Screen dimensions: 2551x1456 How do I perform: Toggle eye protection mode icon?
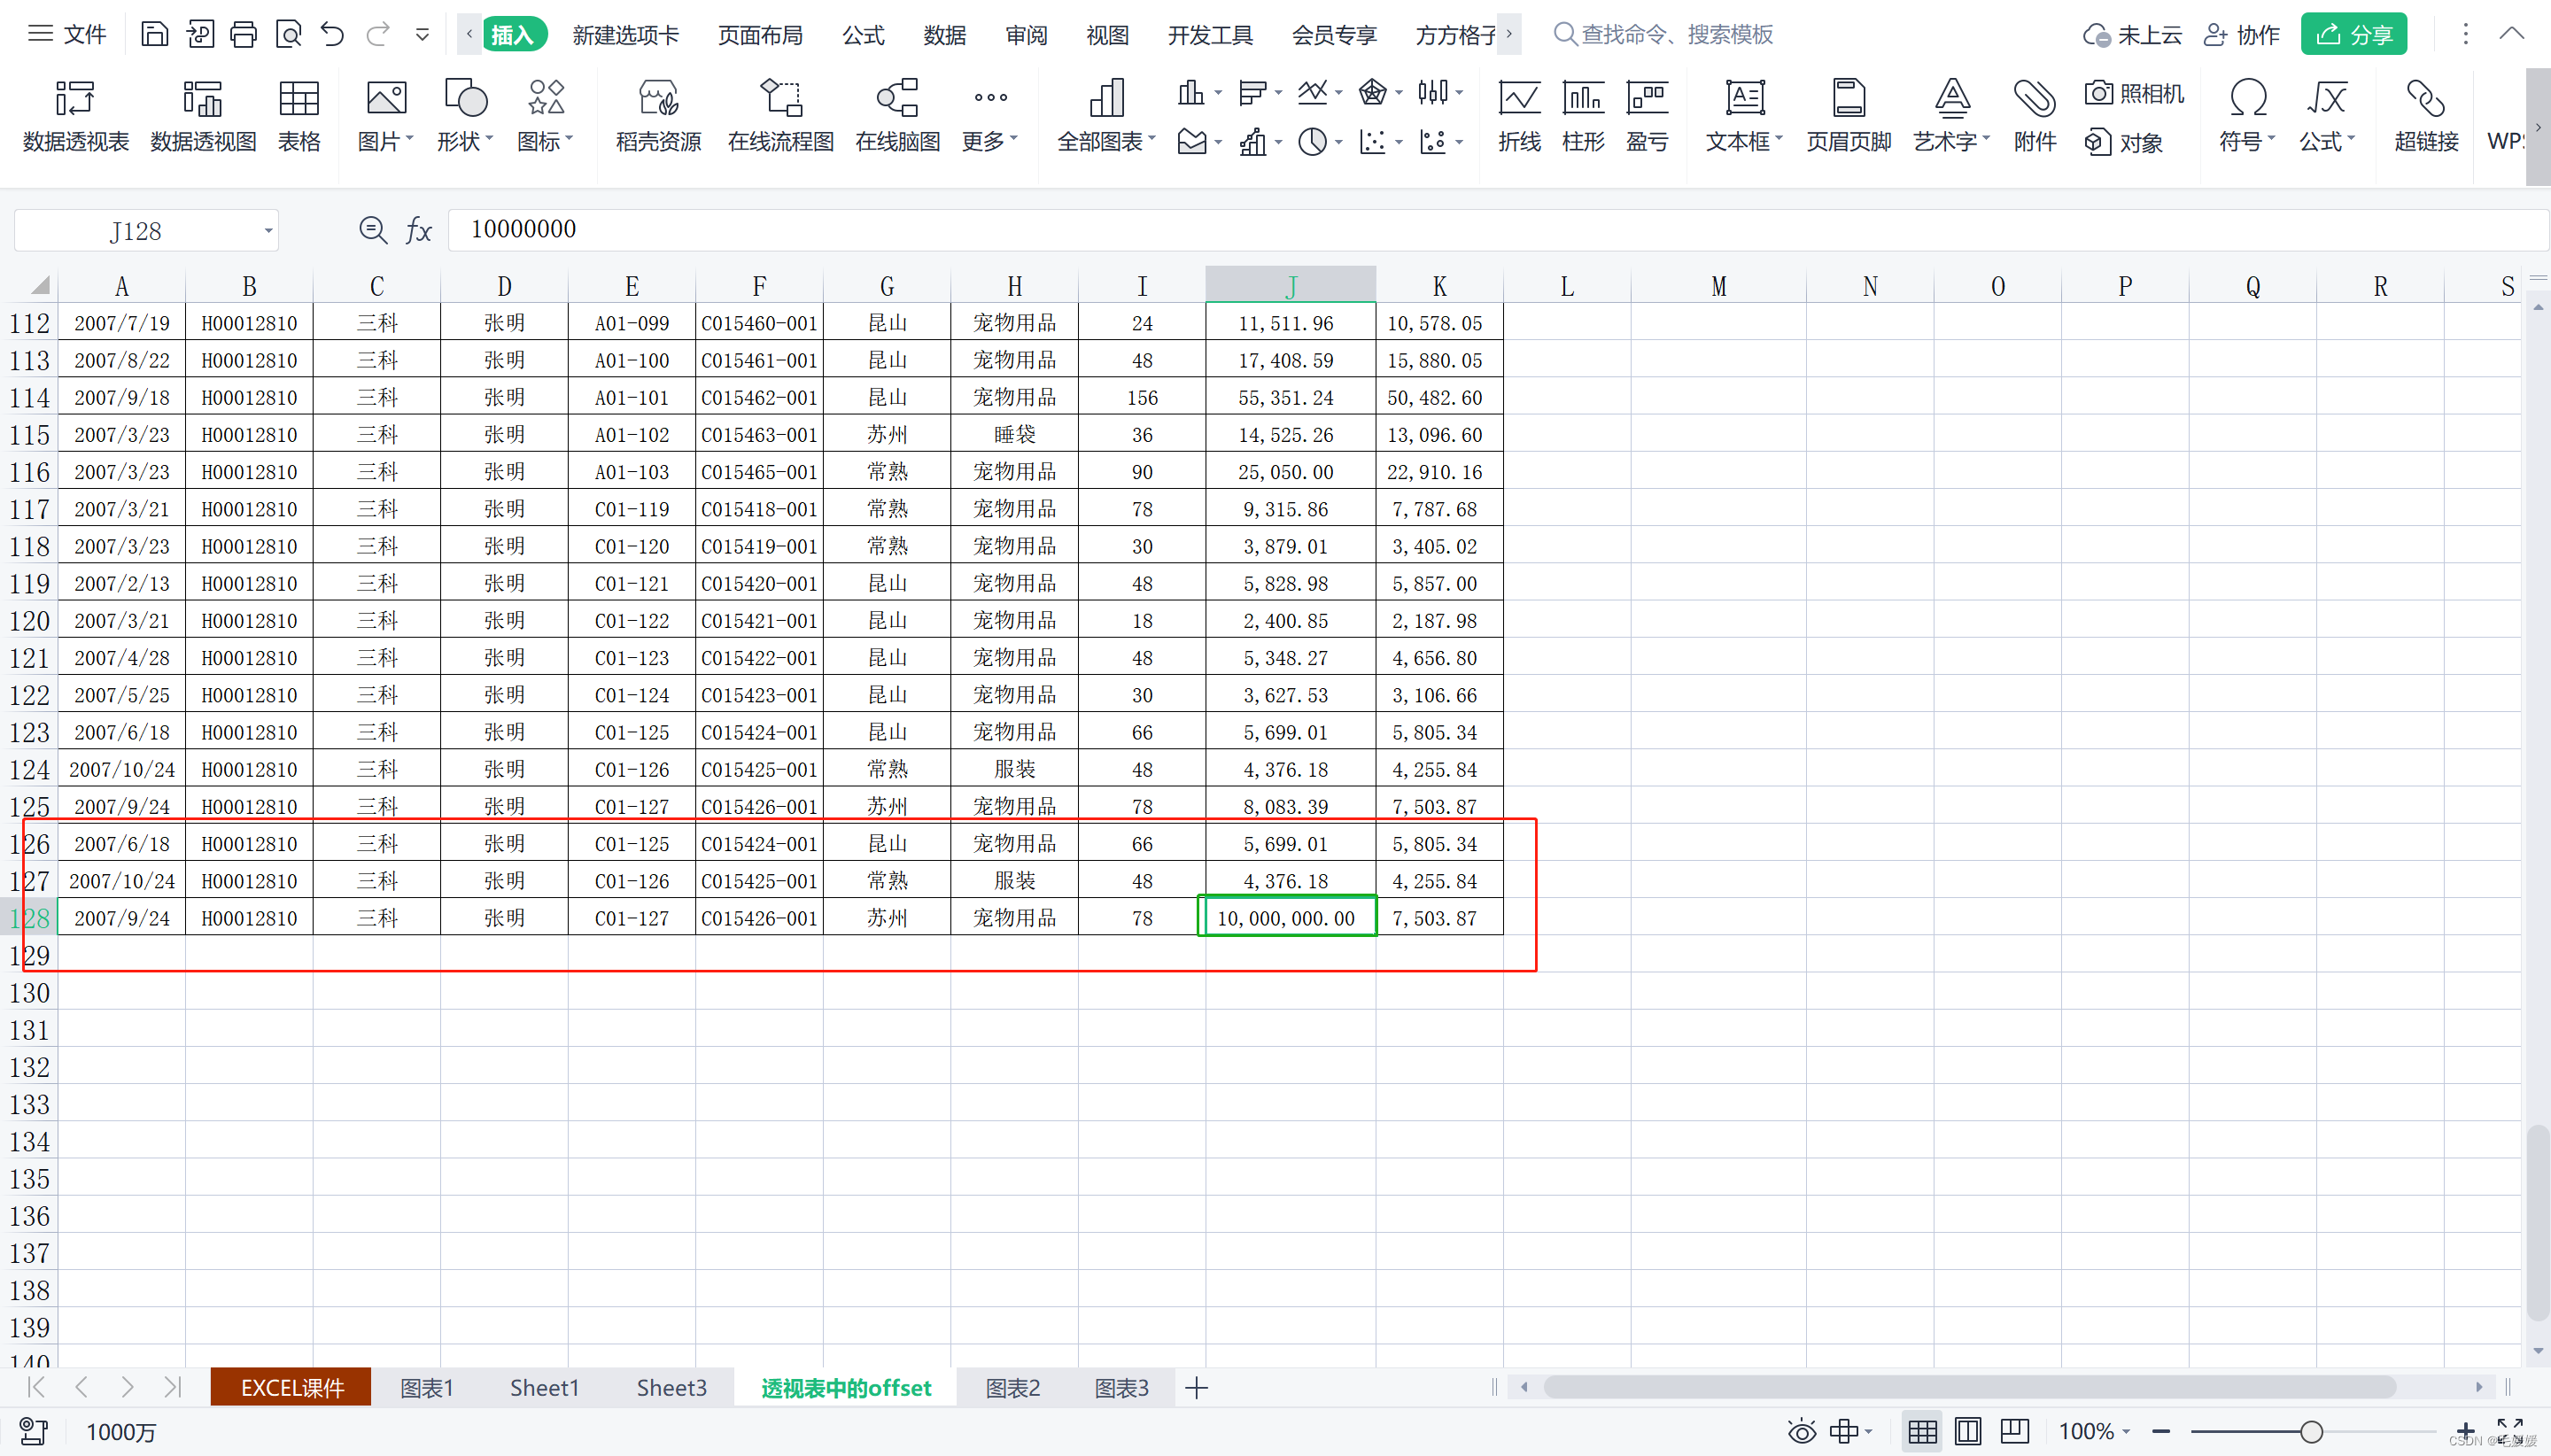(x=1802, y=1431)
